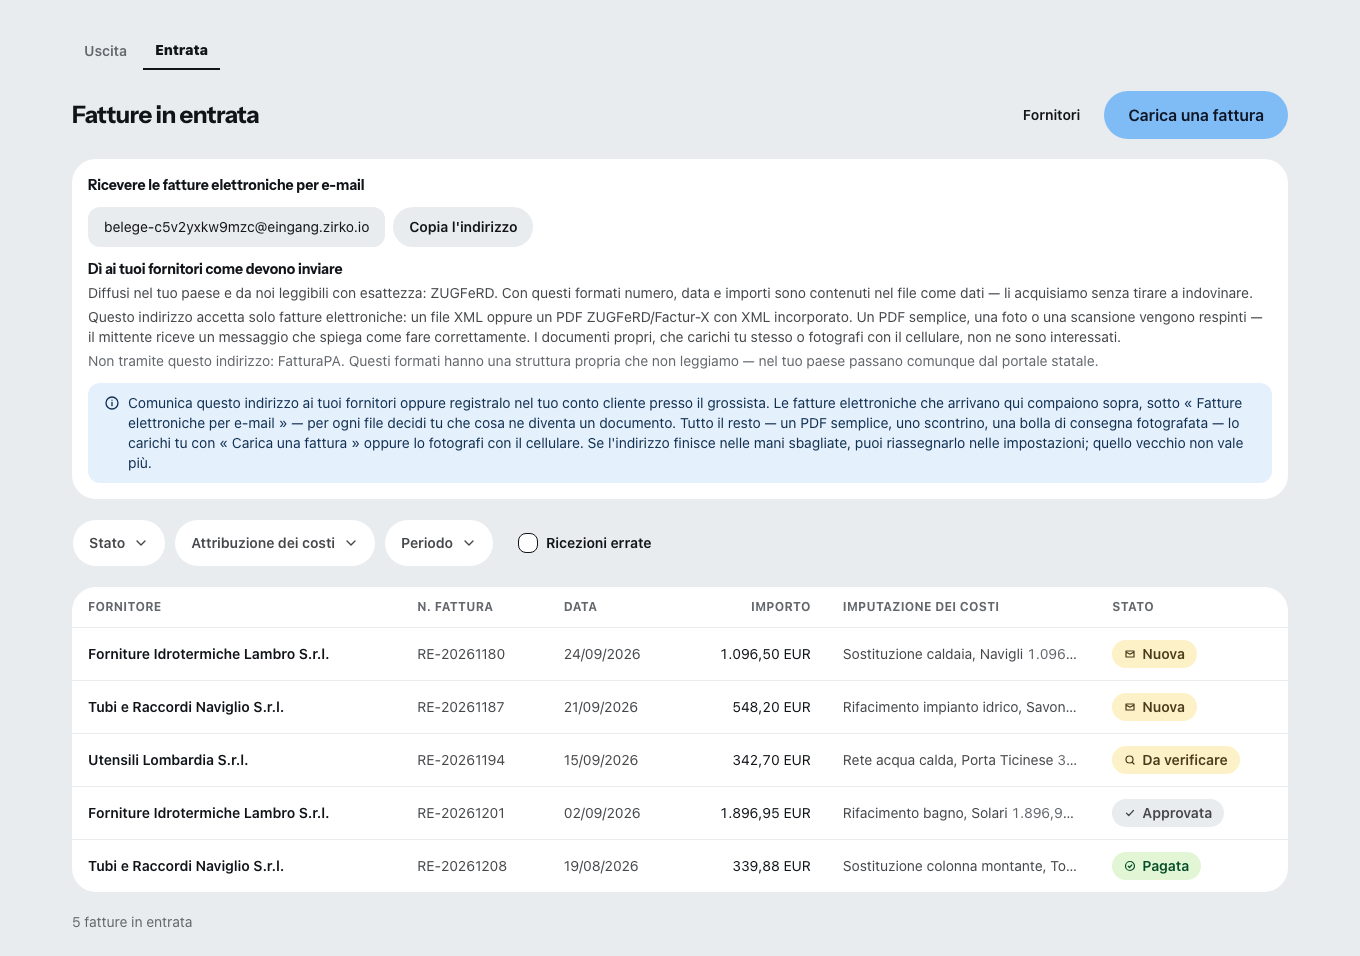Click Sostituzione colonna montante cost text
Viewport: 1360px width, 956px height.
tap(960, 866)
